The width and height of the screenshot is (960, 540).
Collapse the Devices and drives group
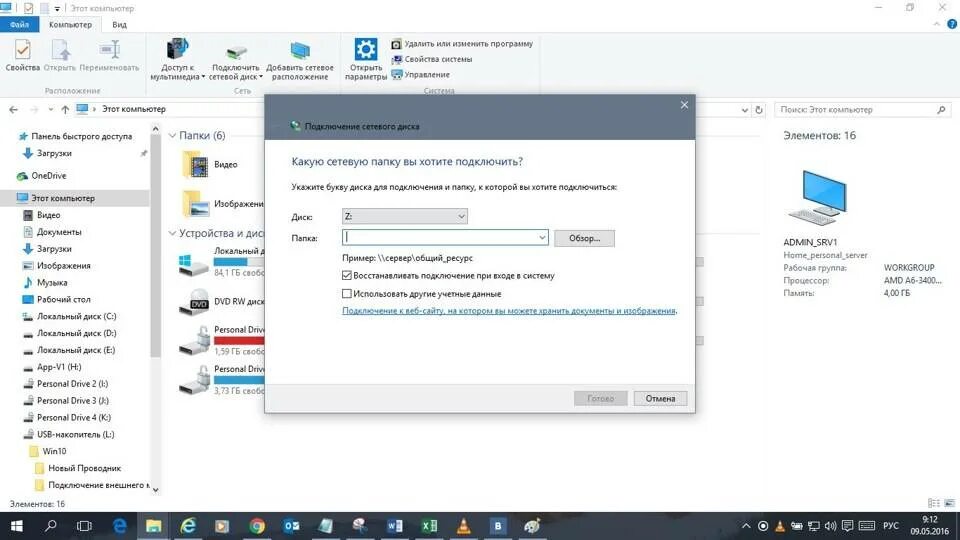pos(172,233)
